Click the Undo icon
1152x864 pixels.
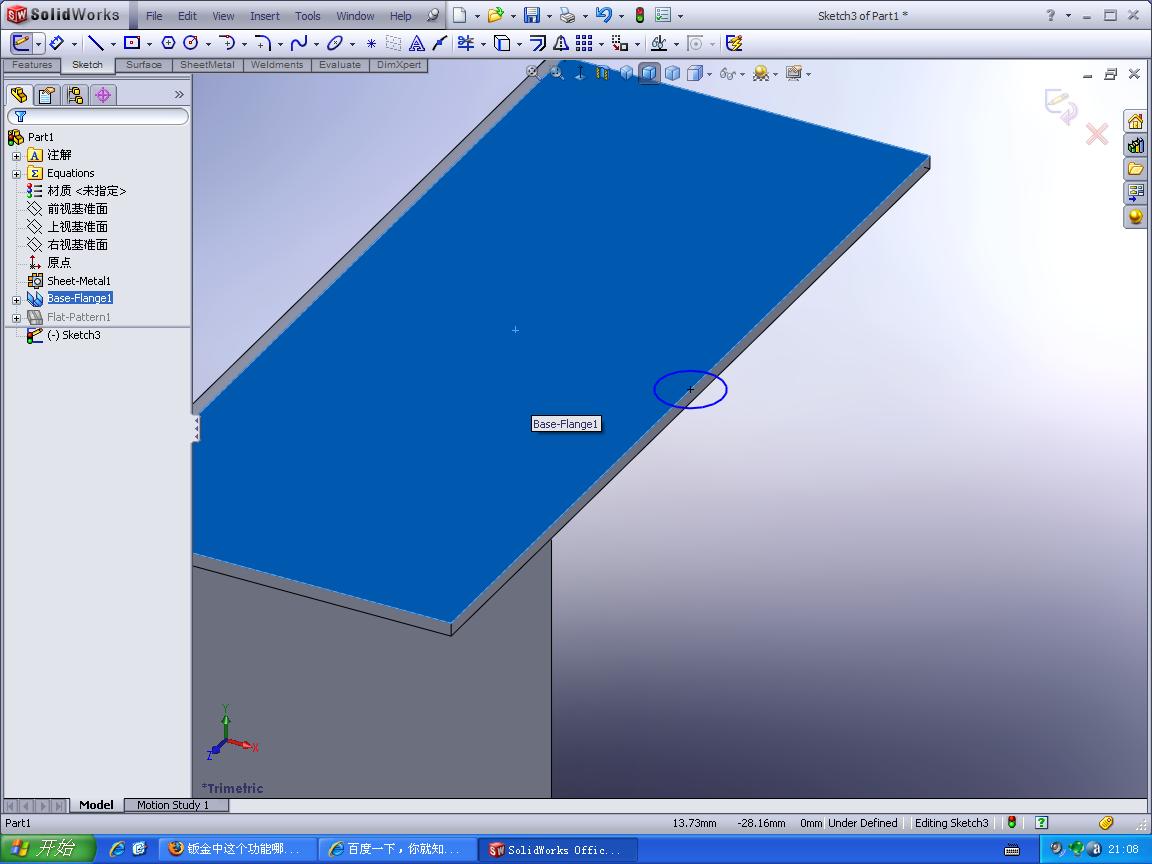pyautogui.click(x=603, y=15)
